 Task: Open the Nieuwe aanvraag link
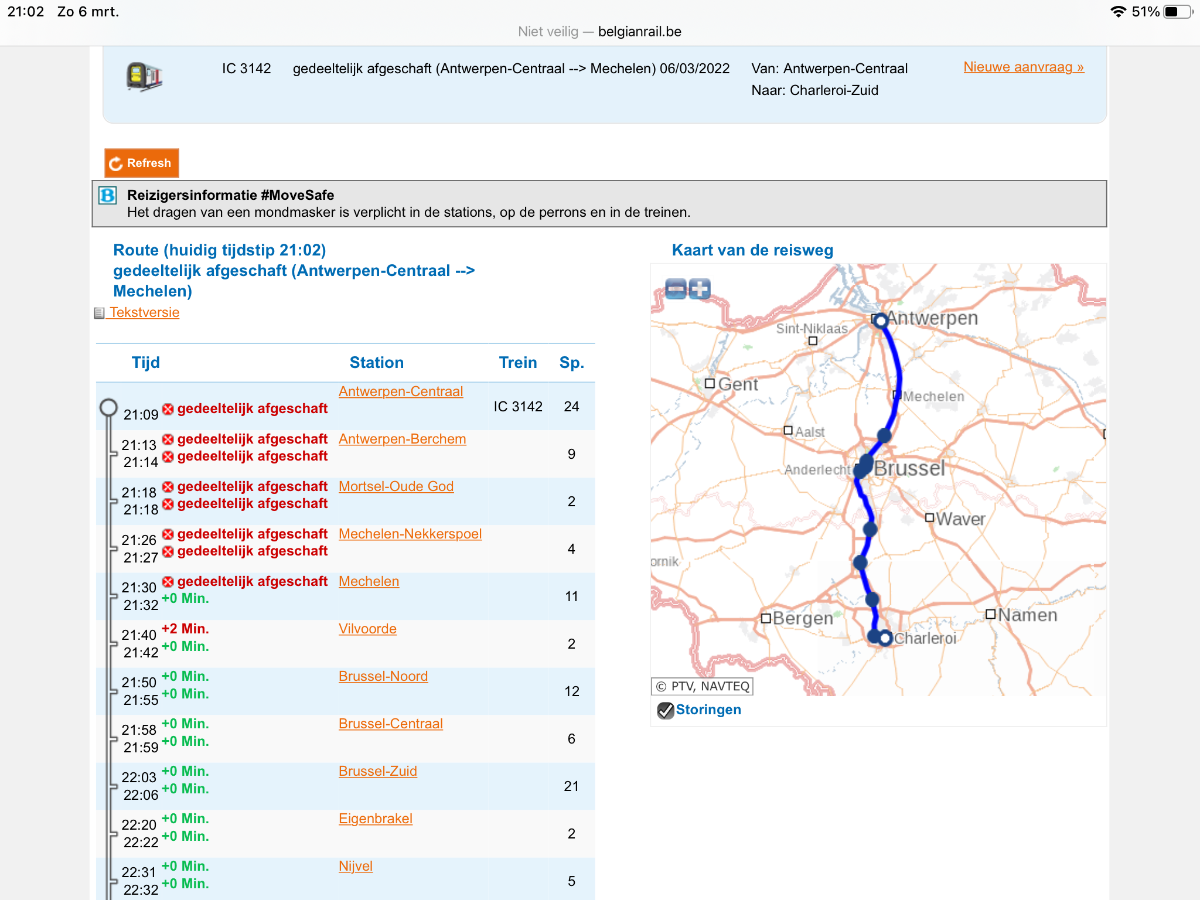(x=1023, y=67)
